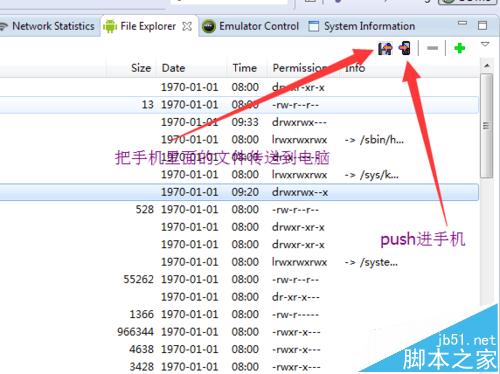Select the File Explorer tab
The image size is (500, 374).
coord(148,26)
